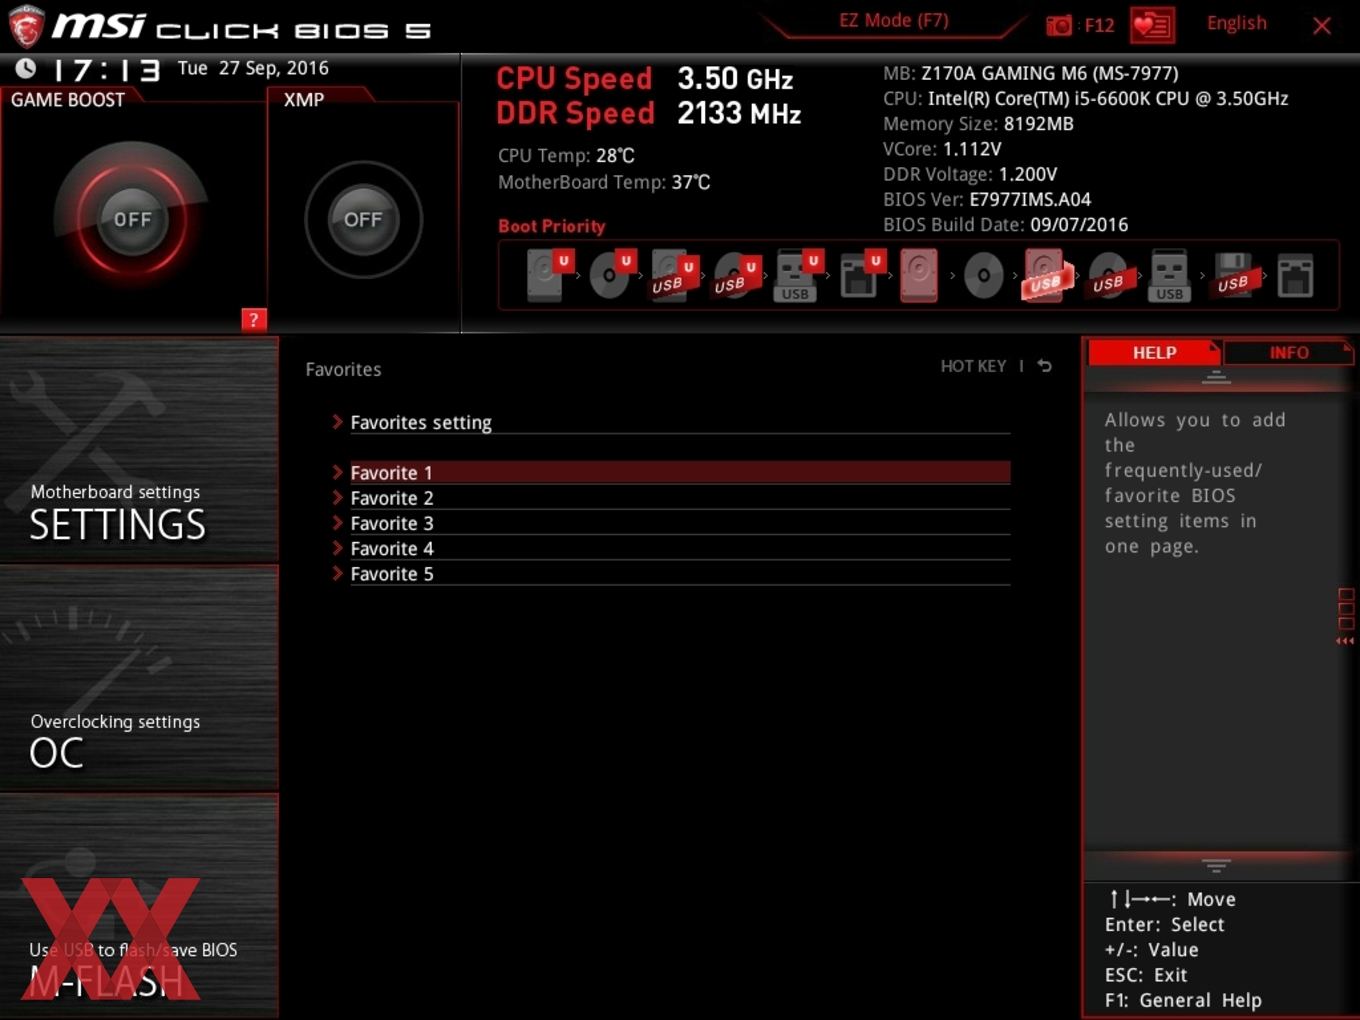Click the Memory Size 8192MB line
This screenshot has width=1360, height=1020.
(x=978, y=124)
